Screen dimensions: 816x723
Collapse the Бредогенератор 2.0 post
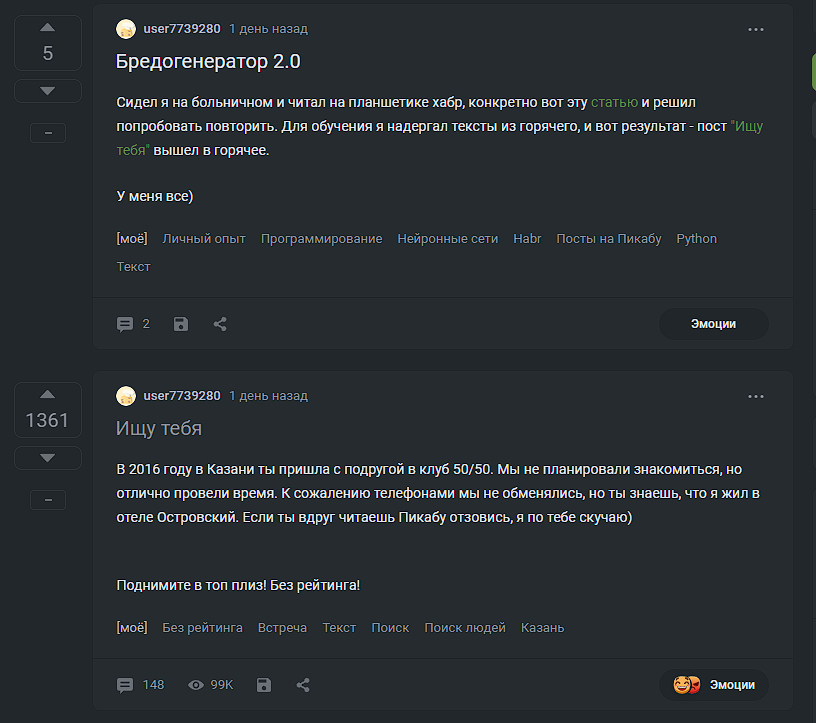pyautogui.click(x=47, y=133)
